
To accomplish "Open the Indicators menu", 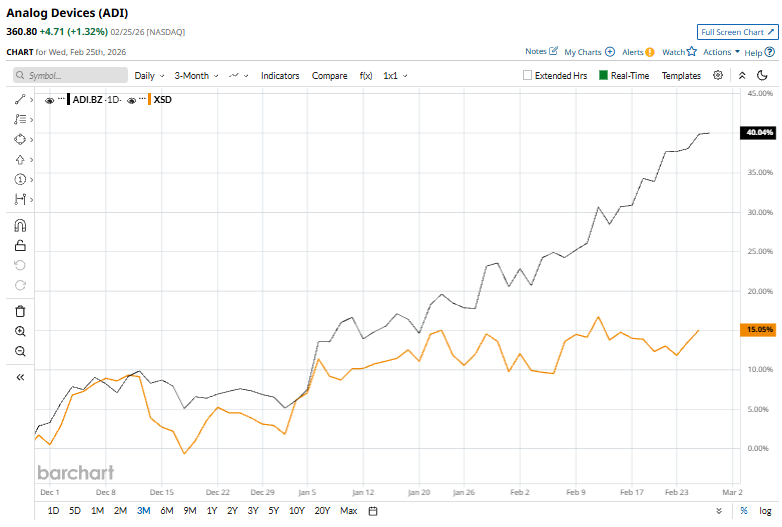I will (x=280, y=75).
